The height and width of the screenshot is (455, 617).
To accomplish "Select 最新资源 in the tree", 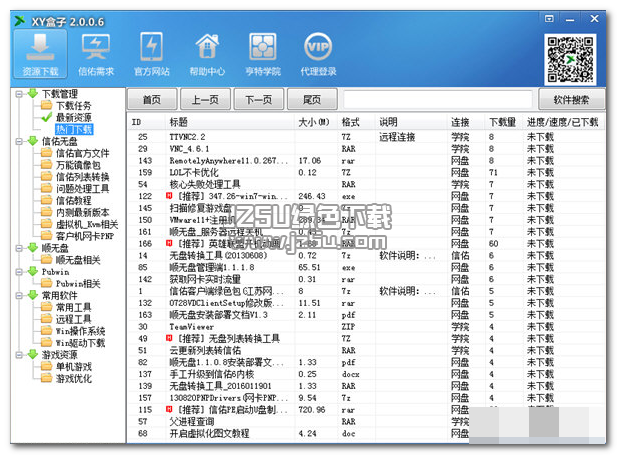I will pos(73,117).
